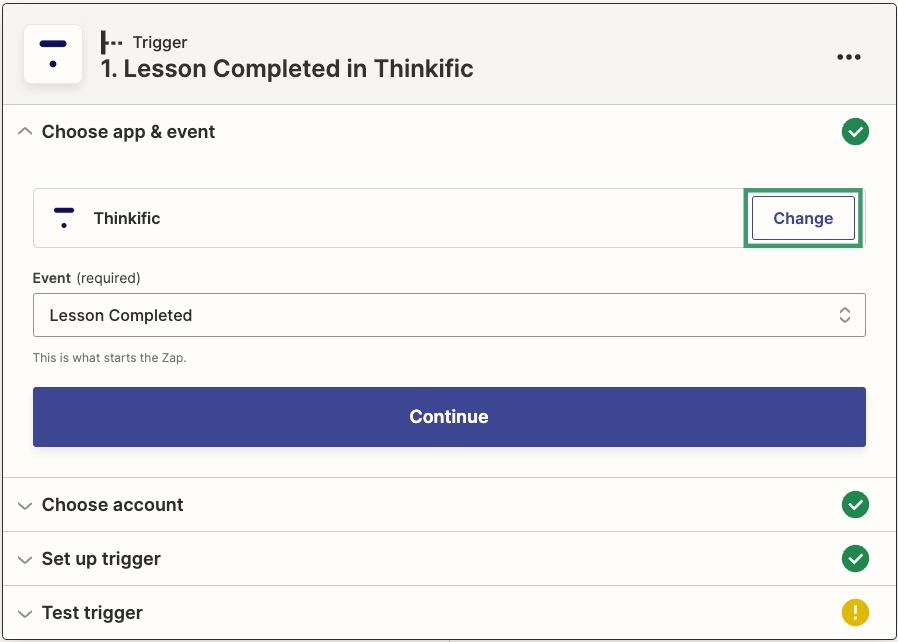Click green checkmark beside Choose account
The image size is (898, 642).
click(855, 505)
